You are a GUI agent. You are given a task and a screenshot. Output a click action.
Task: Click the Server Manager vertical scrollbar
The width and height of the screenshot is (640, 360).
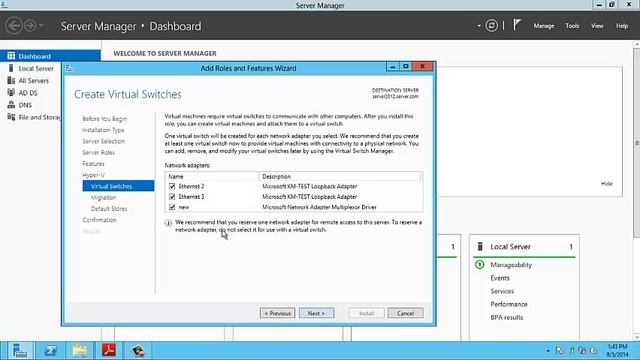(636, 143)
